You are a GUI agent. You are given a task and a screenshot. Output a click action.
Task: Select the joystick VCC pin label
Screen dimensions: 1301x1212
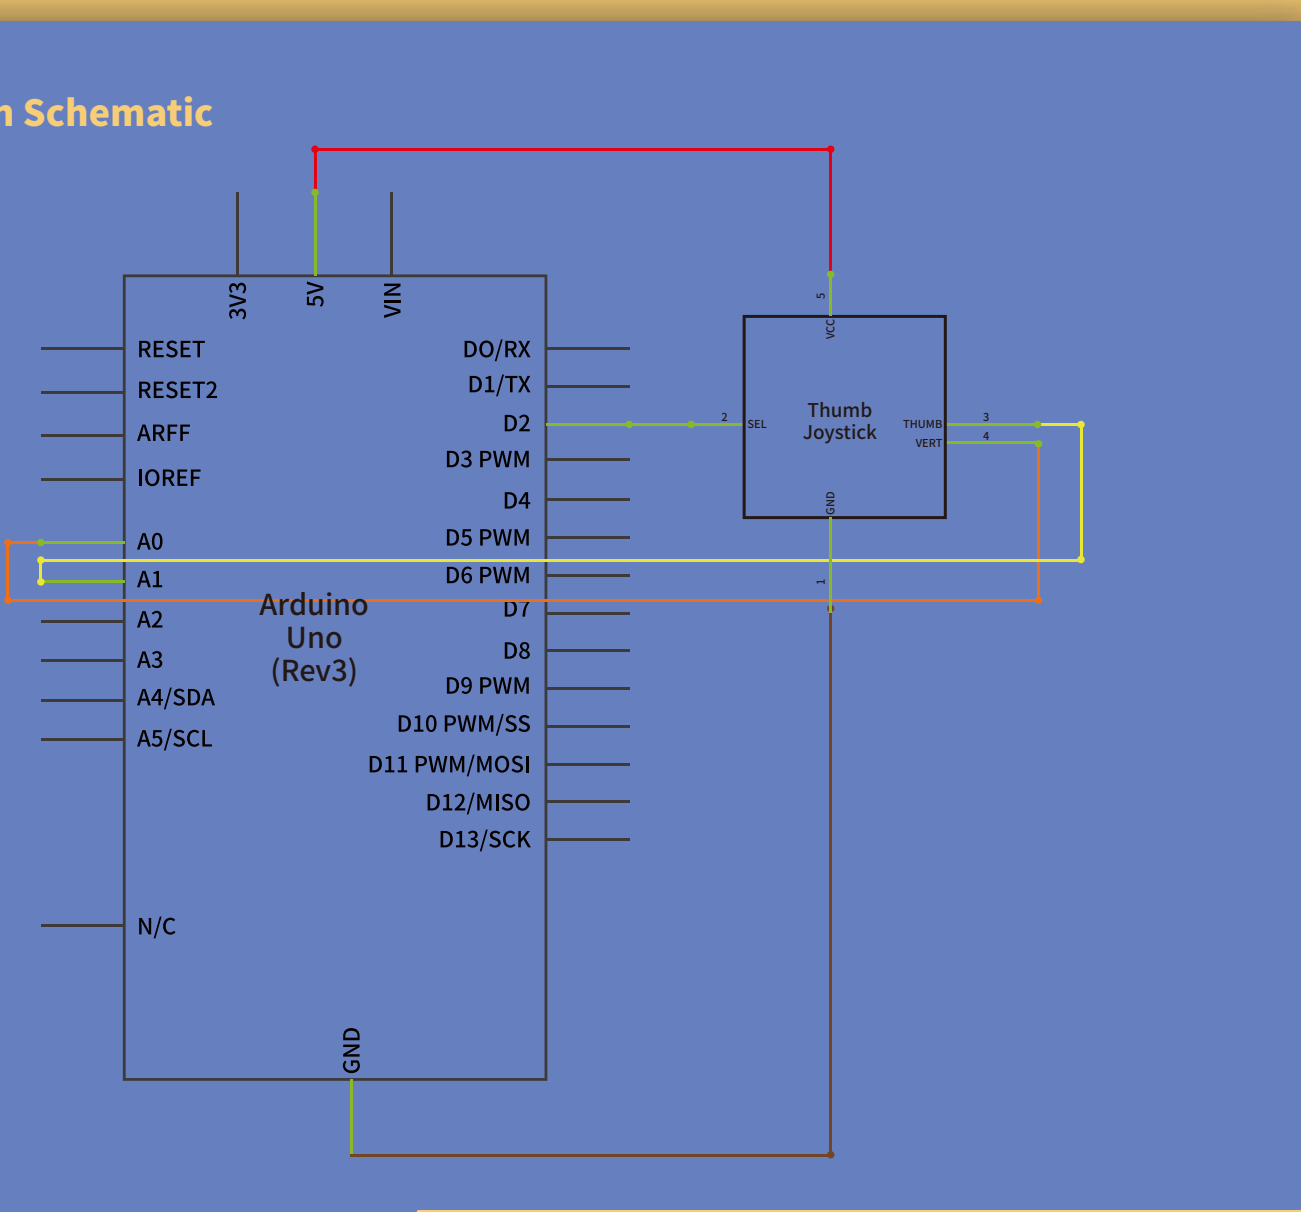point(830,329)
